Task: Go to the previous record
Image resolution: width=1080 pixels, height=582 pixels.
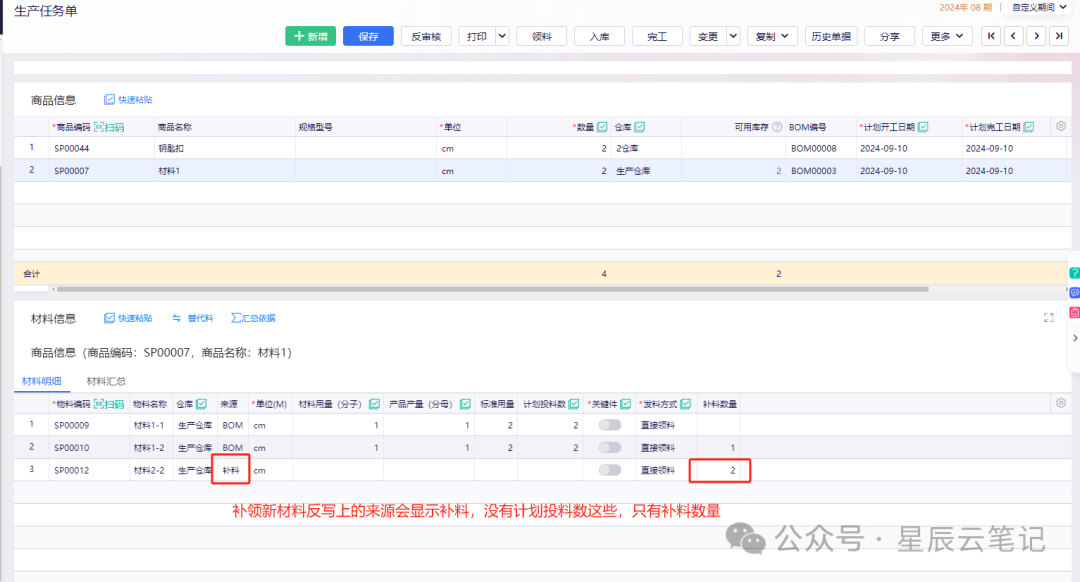Action: tap(1014, 36)
